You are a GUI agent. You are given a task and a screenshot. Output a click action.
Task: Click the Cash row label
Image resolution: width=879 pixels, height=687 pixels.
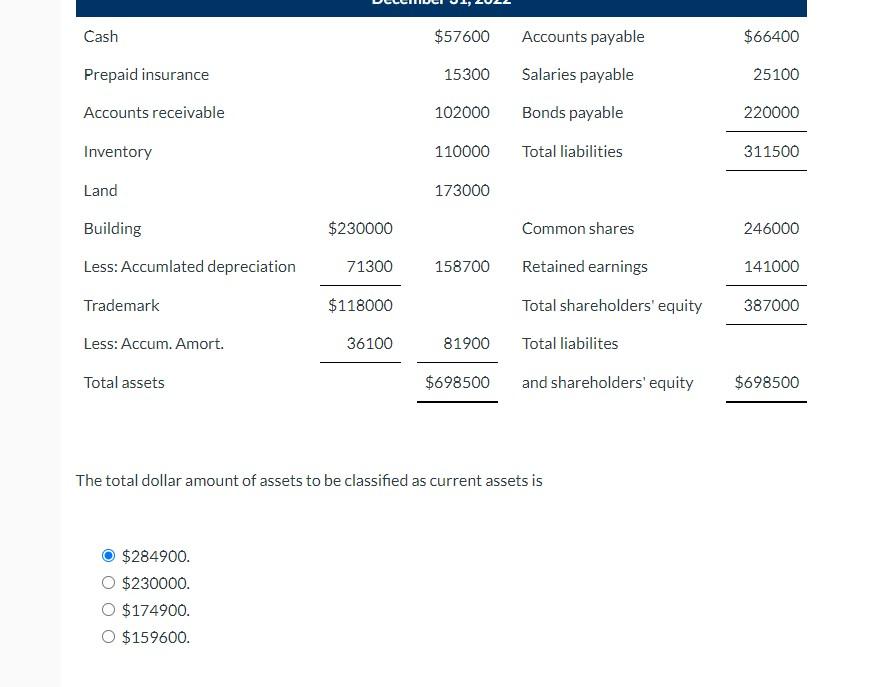pos(100,36)
